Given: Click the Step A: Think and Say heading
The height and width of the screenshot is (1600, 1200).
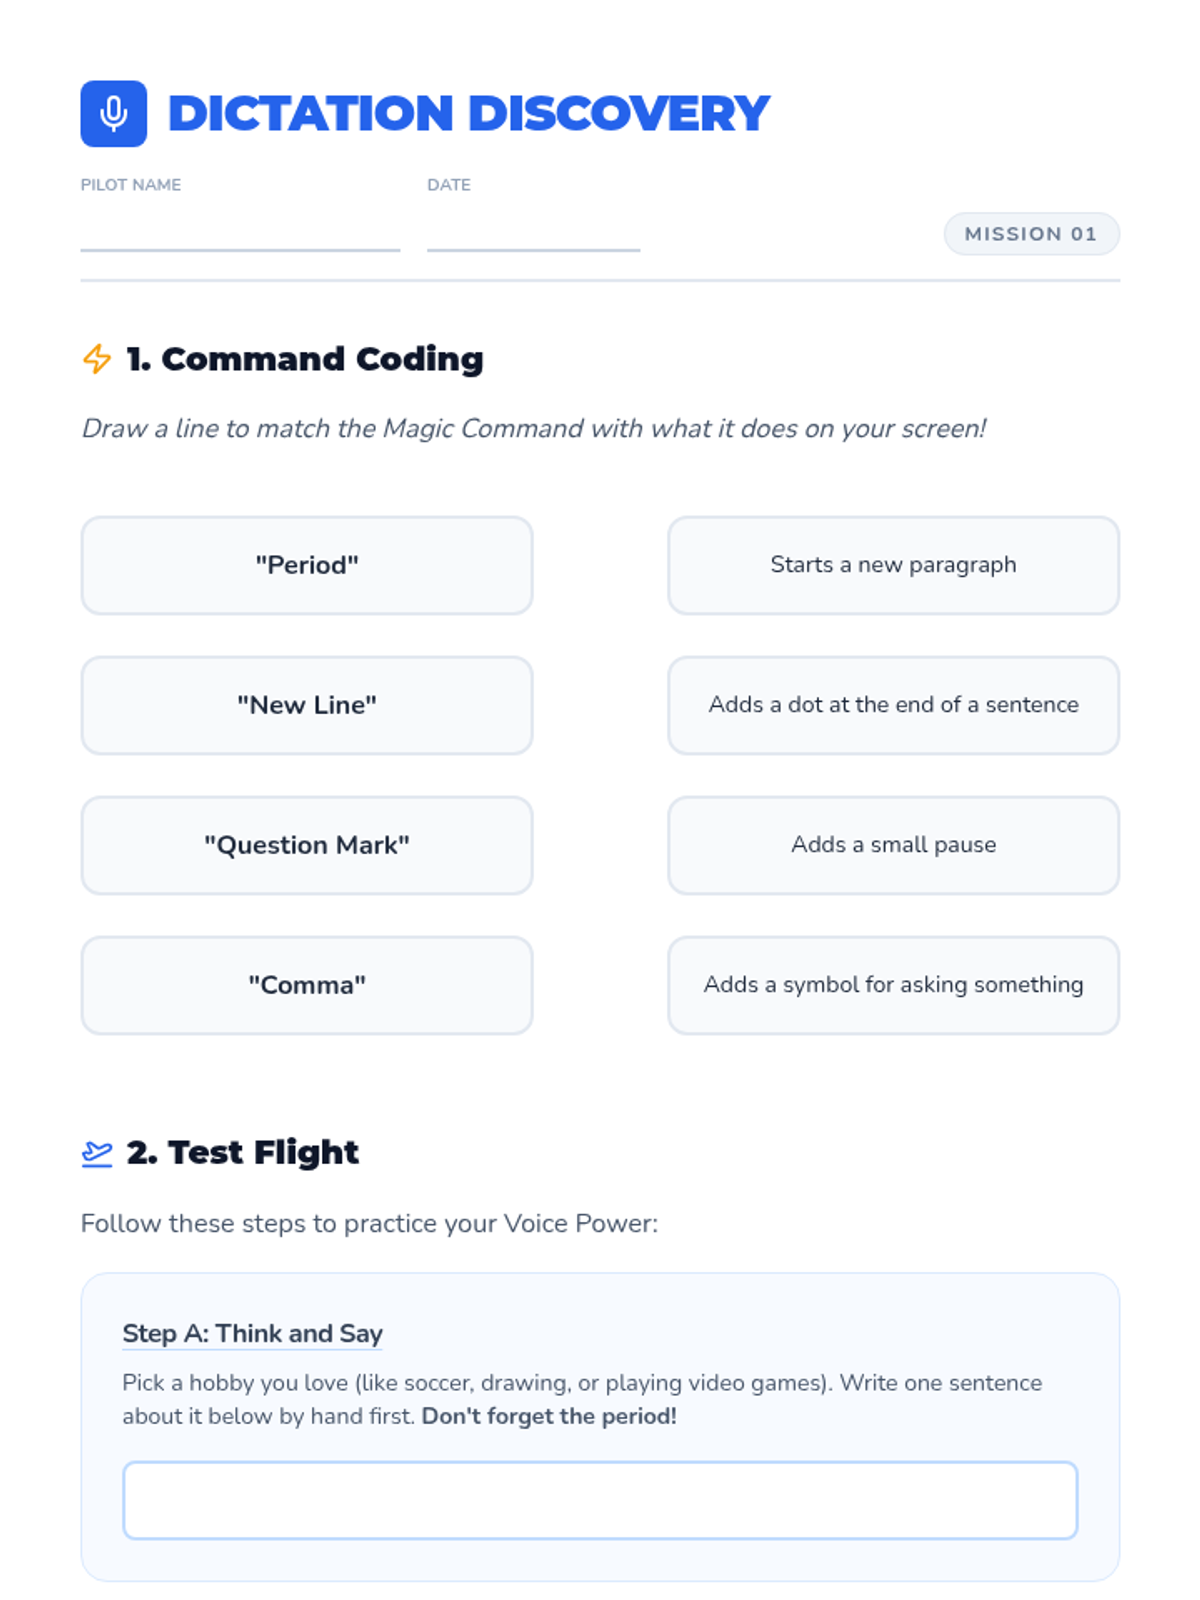Looking at the screenshot, I should (252, 1334).
